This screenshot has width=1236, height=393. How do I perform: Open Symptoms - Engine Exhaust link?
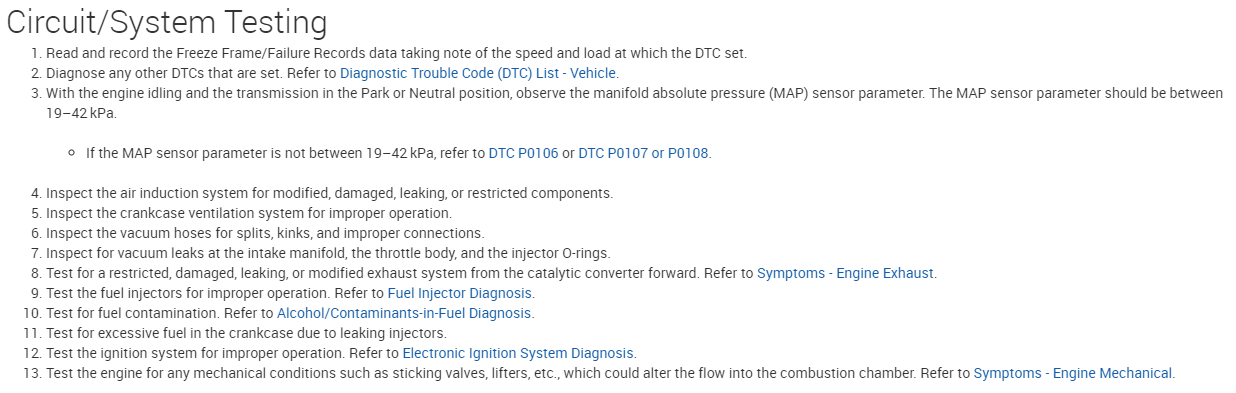846,273
